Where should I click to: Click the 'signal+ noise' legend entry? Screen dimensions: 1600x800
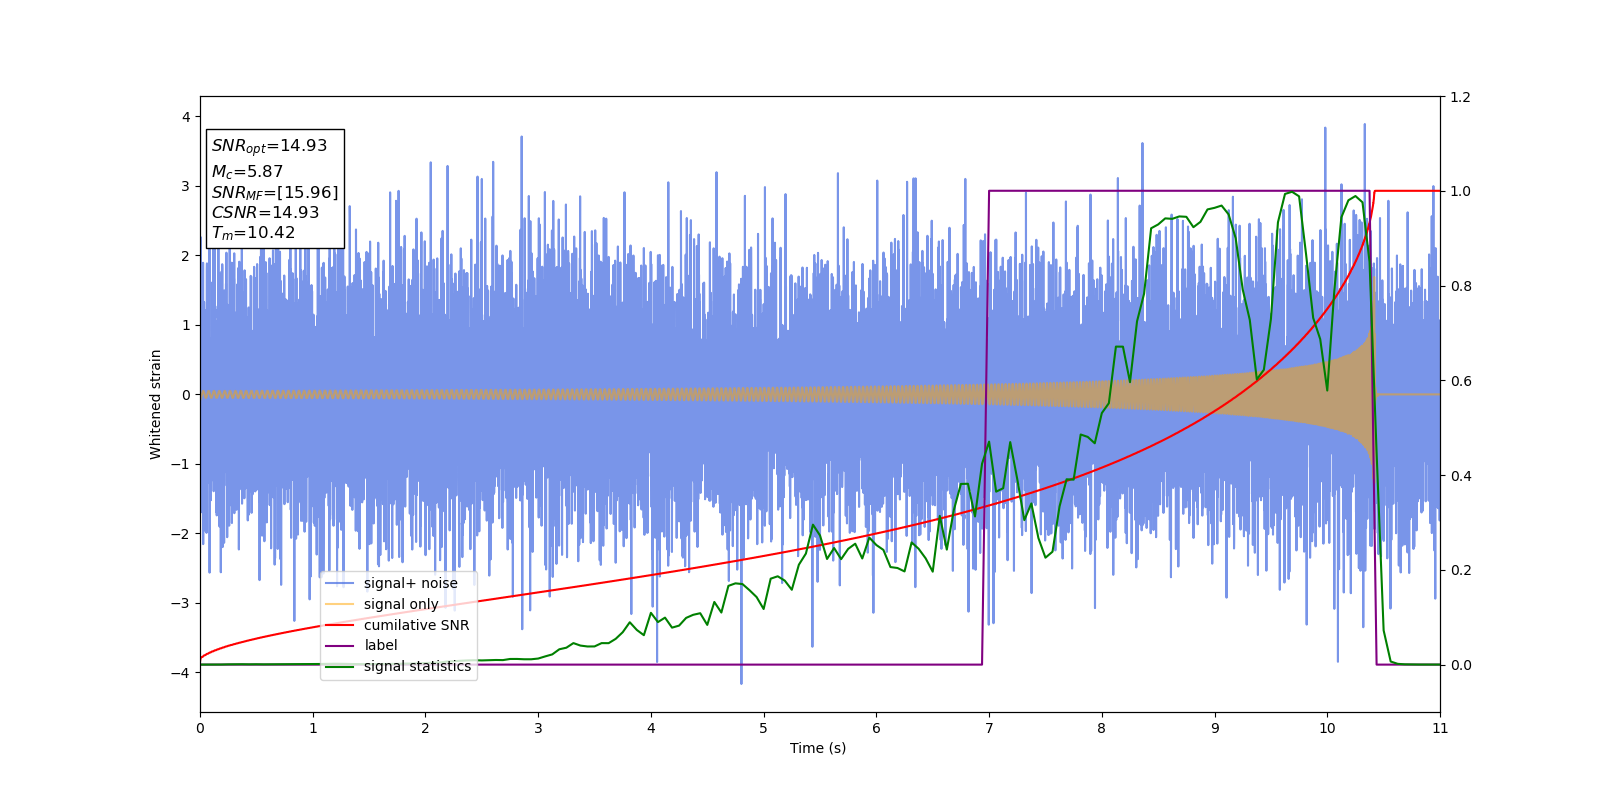pyautogui.click(x=411, y=584)
